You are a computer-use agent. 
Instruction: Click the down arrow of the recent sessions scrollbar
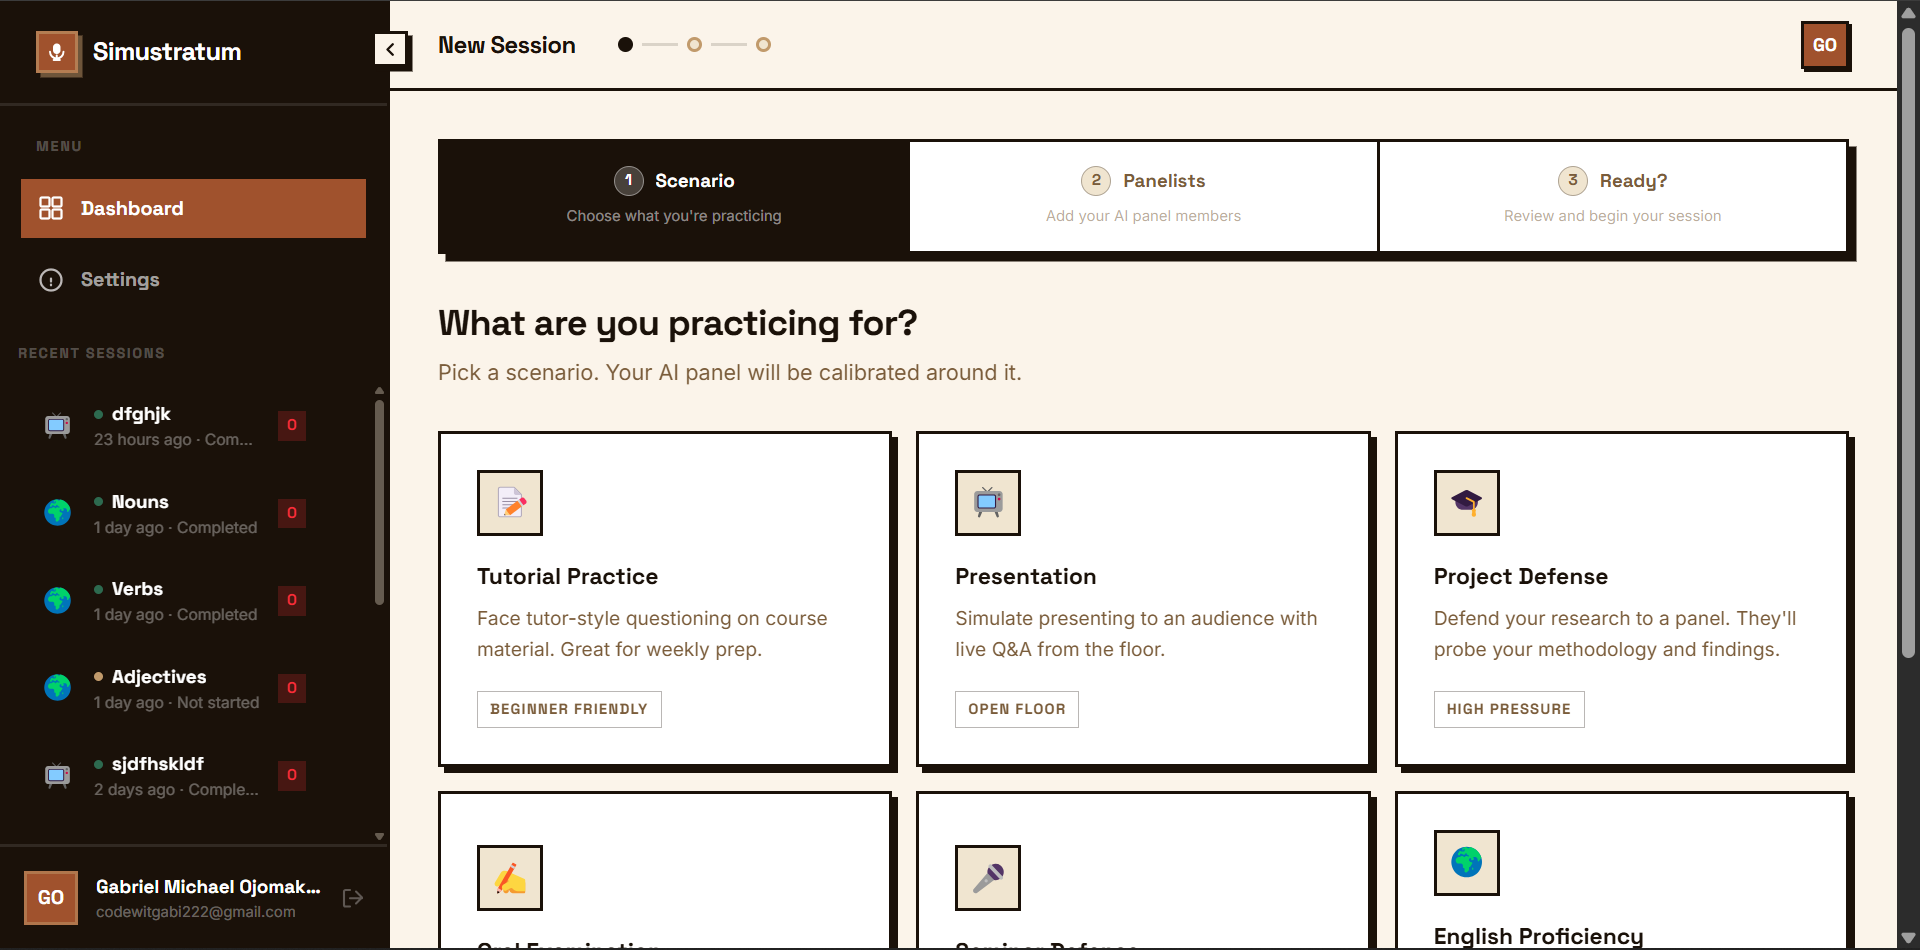pyautogui.click(x=379, y=836)
